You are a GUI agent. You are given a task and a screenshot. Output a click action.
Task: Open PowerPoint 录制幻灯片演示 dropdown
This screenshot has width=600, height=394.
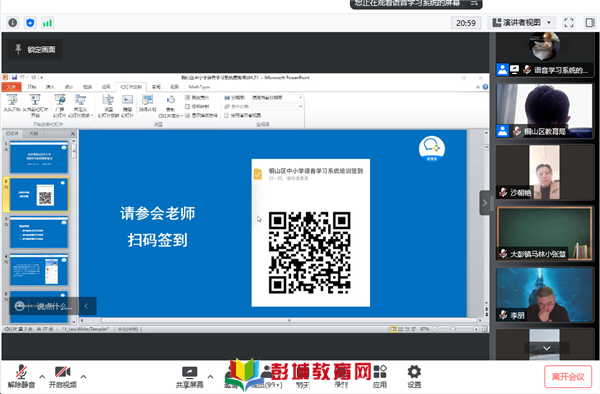(171, 106)
